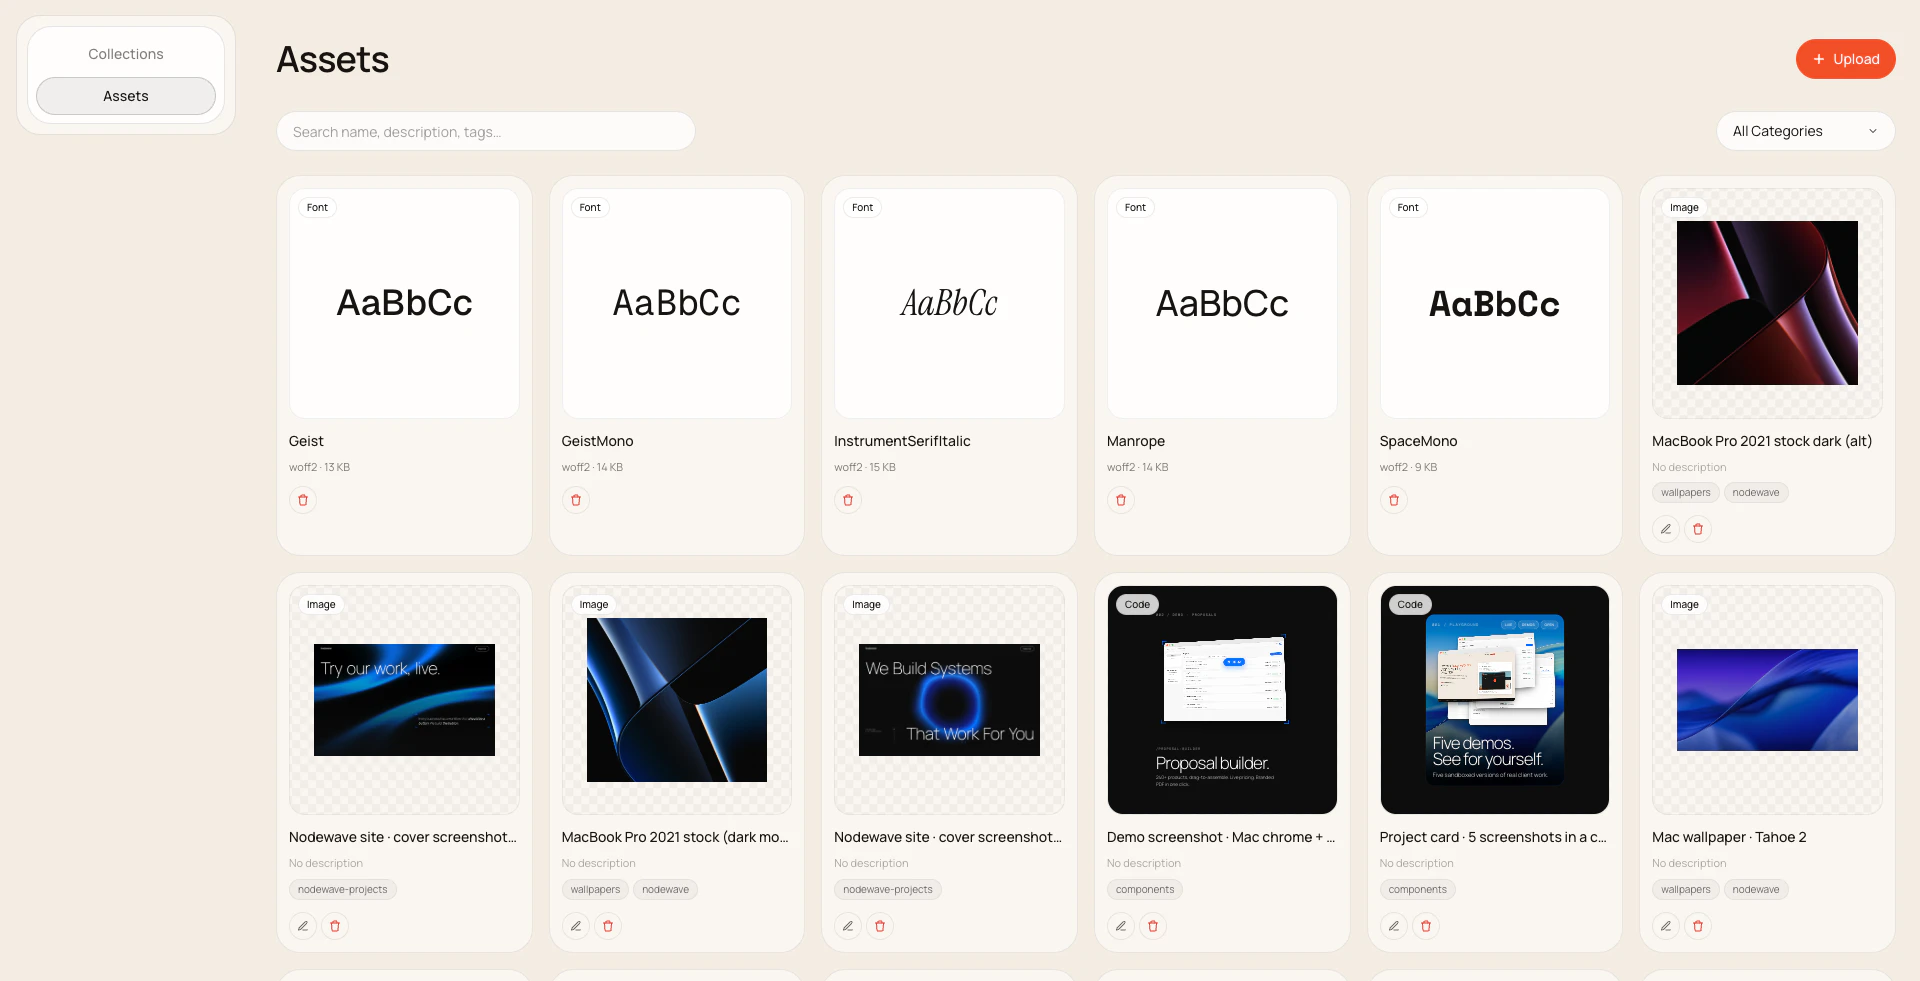Delete the InstrumentSerifItalic font asset
This screenshot has height=981, width=1920.
click(x=847, y=500)
